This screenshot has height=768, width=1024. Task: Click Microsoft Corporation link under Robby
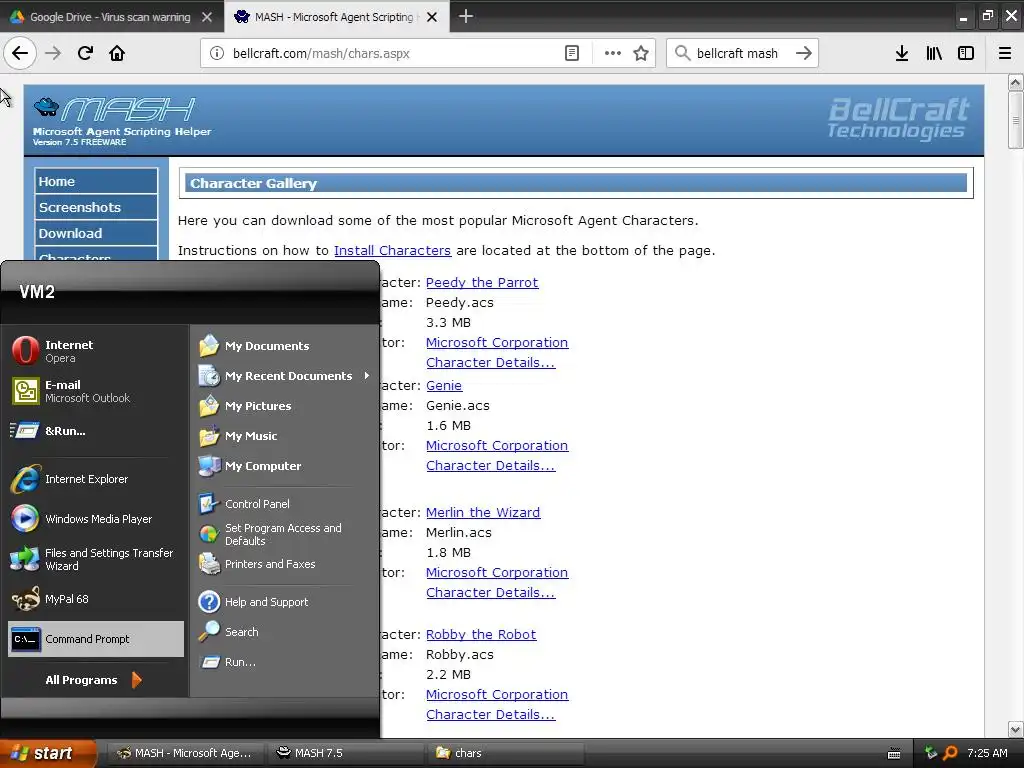tap(497, 695)
